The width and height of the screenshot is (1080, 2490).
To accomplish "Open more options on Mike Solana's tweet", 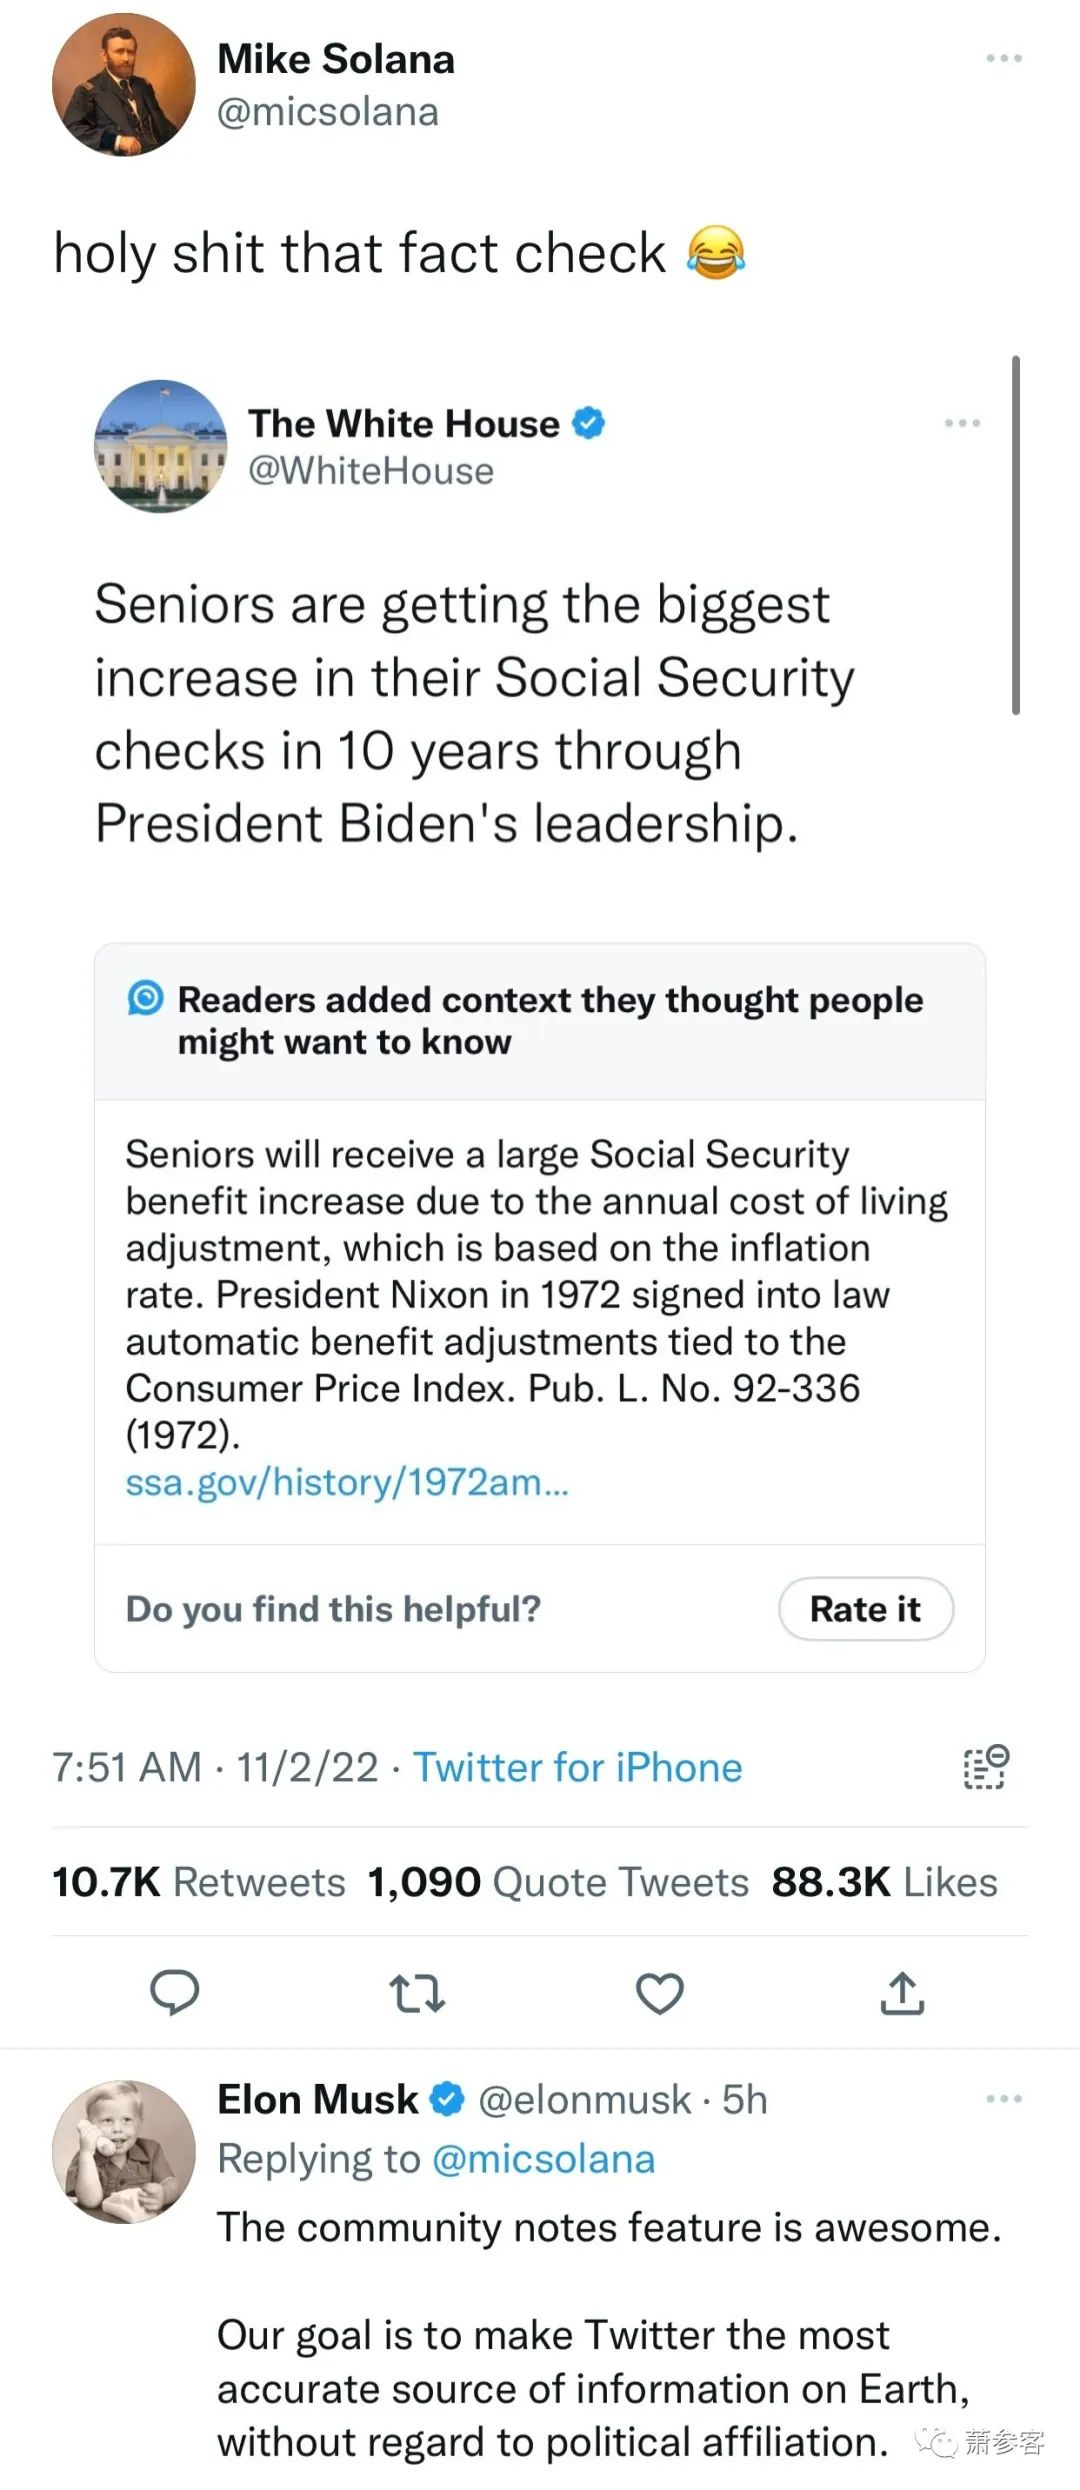I will (x=1004, y=58).
